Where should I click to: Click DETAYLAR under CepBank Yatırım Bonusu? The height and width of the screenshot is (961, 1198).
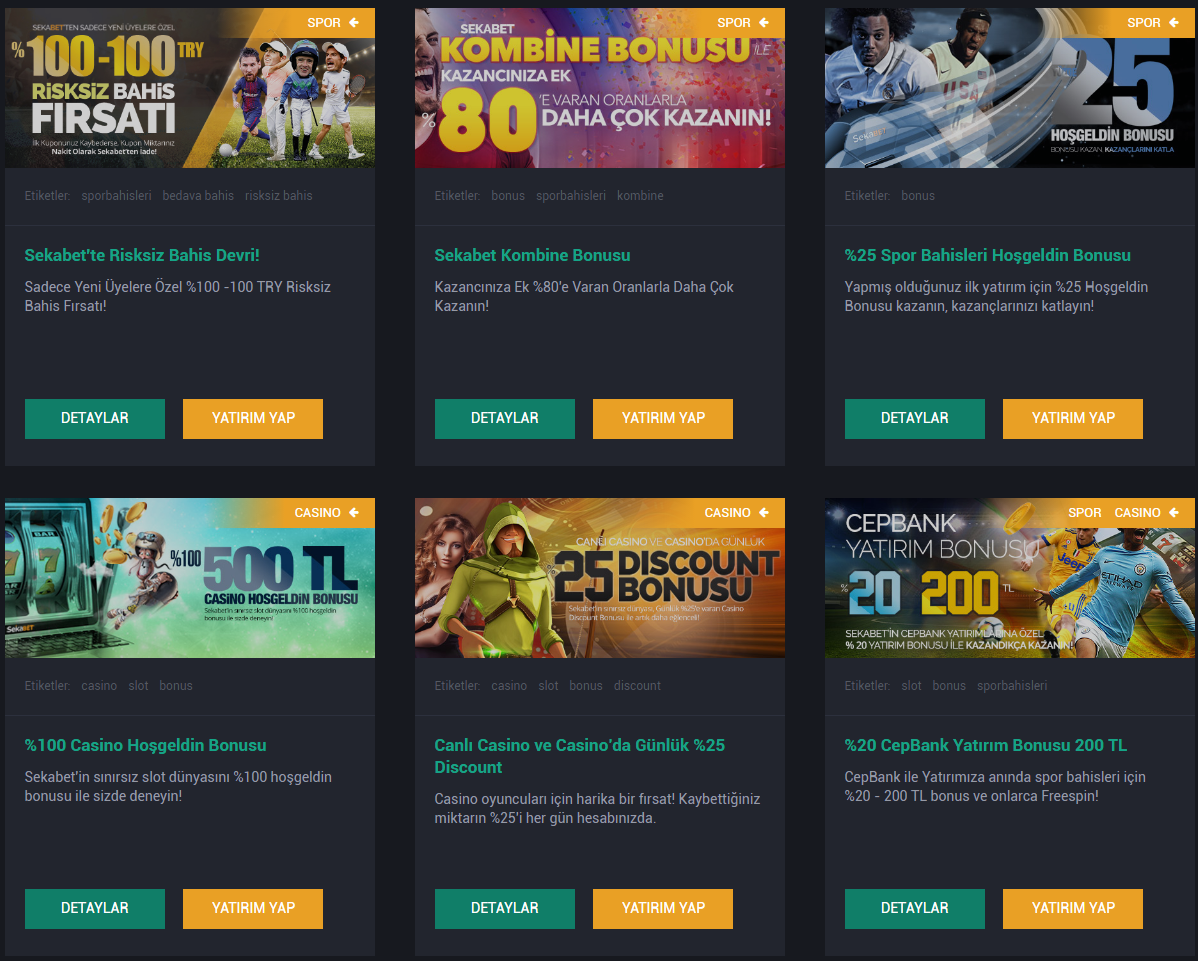click(915, 908)
